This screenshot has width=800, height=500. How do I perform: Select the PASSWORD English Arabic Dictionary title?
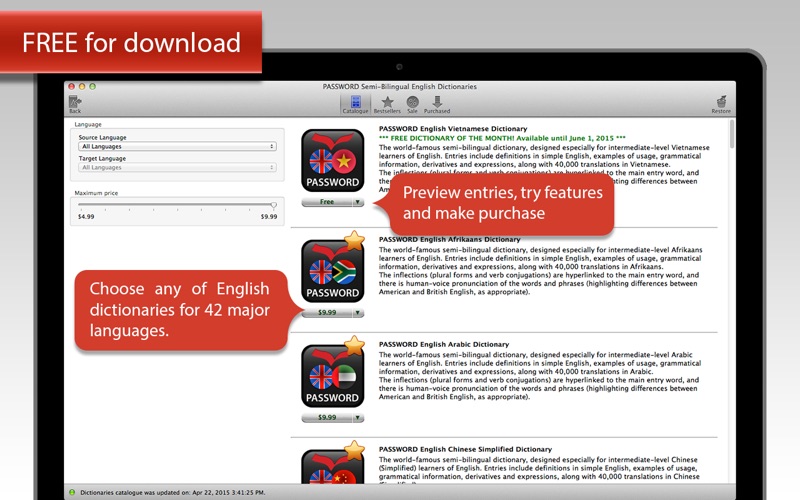click(444, 344)
